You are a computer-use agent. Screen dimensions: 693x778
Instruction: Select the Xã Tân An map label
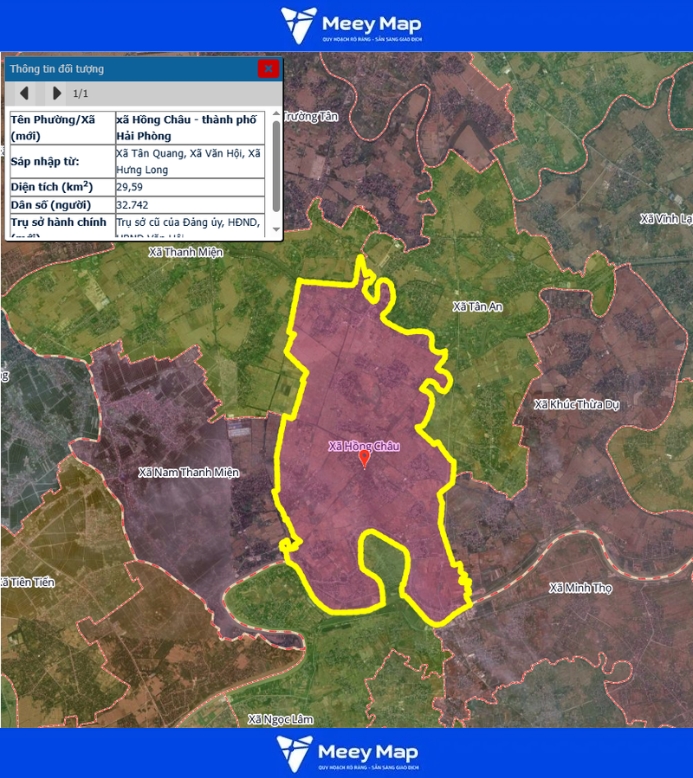(x=477, y=307)
